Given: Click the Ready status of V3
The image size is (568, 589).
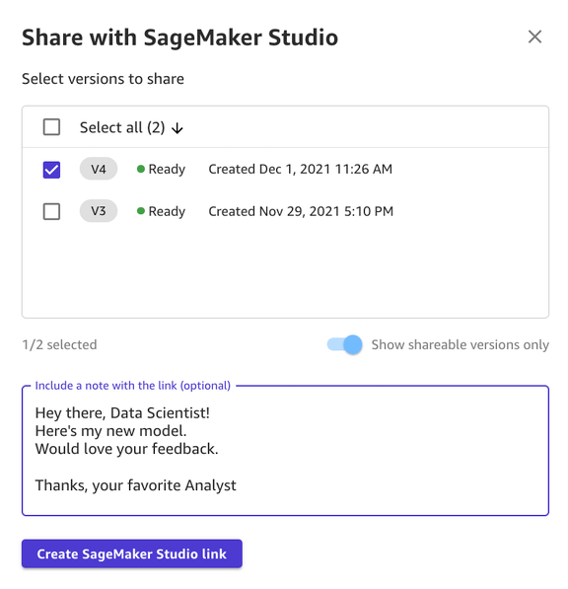Looking at the screenshot, I should pos(161,211).
